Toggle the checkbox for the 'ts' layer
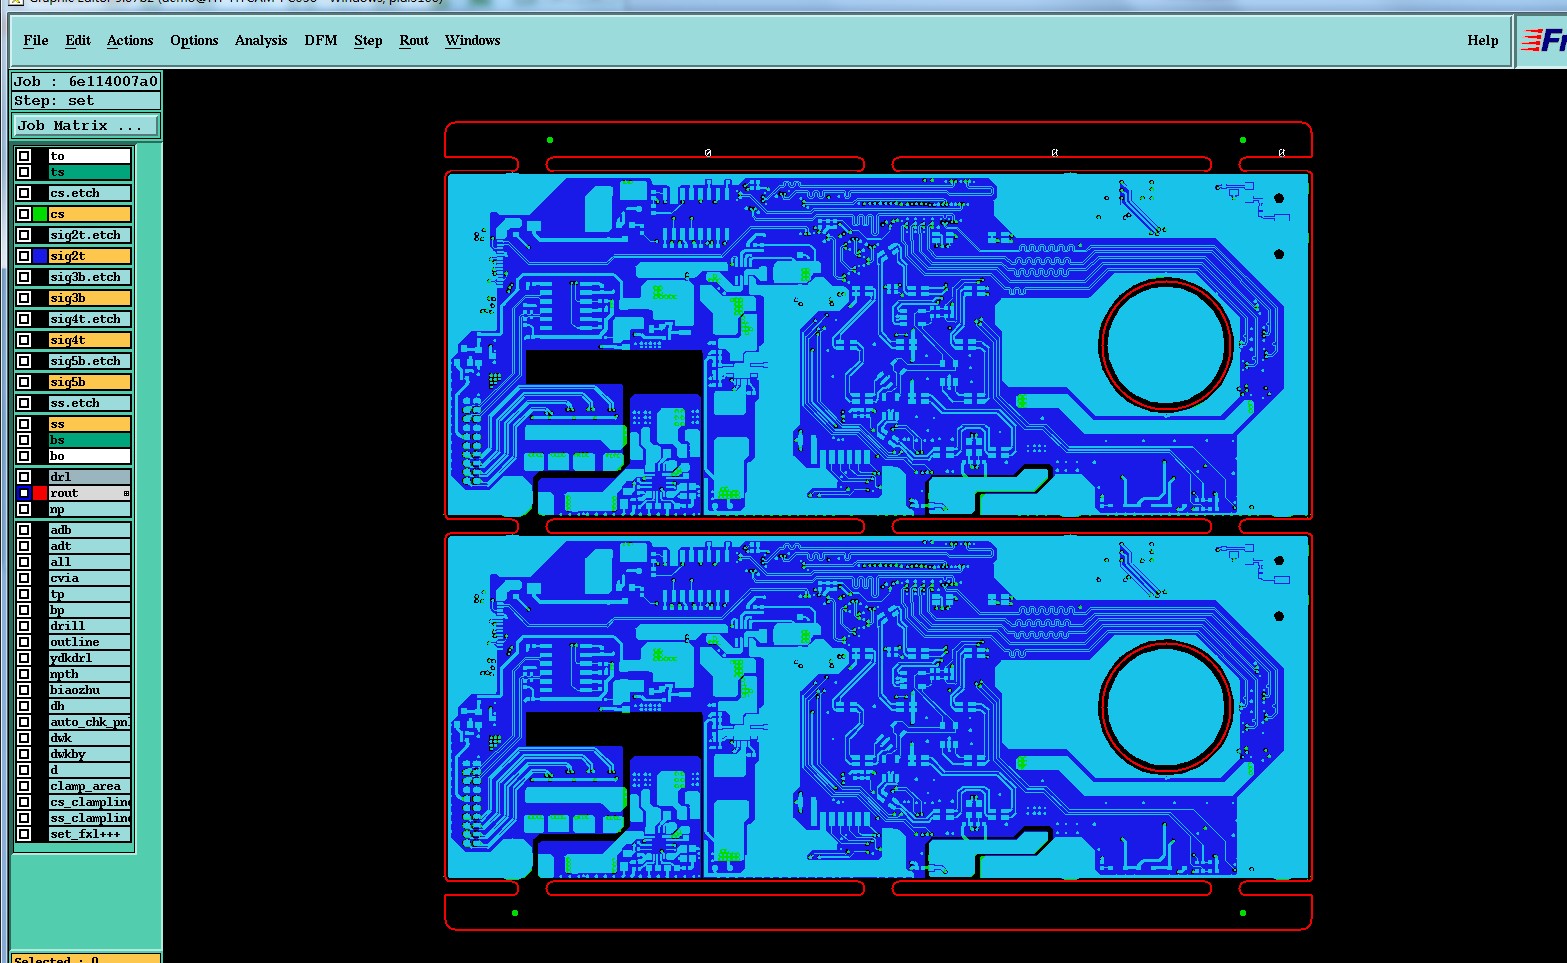This screenshot has height=963, width=1567. 24,172
